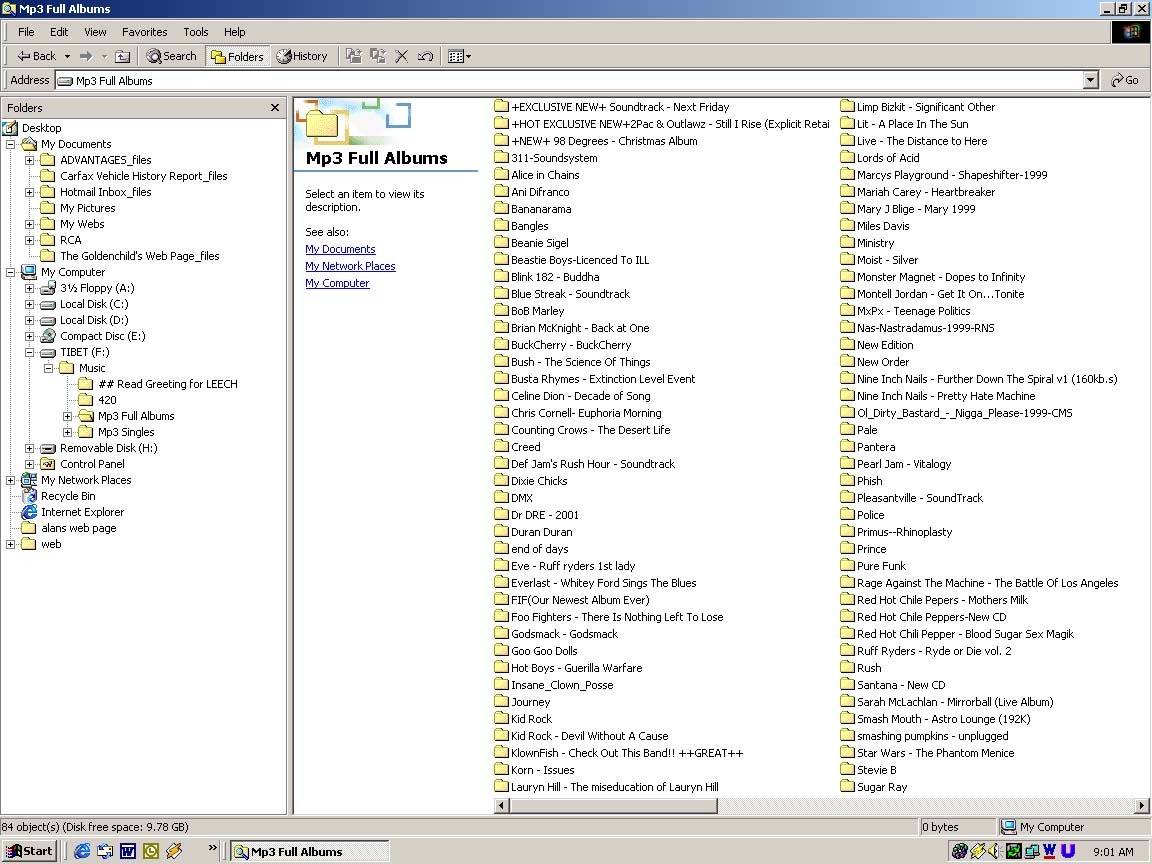The image size is (1152, 864).
Task: Open the Favorites menu
Action: (144, 32)
